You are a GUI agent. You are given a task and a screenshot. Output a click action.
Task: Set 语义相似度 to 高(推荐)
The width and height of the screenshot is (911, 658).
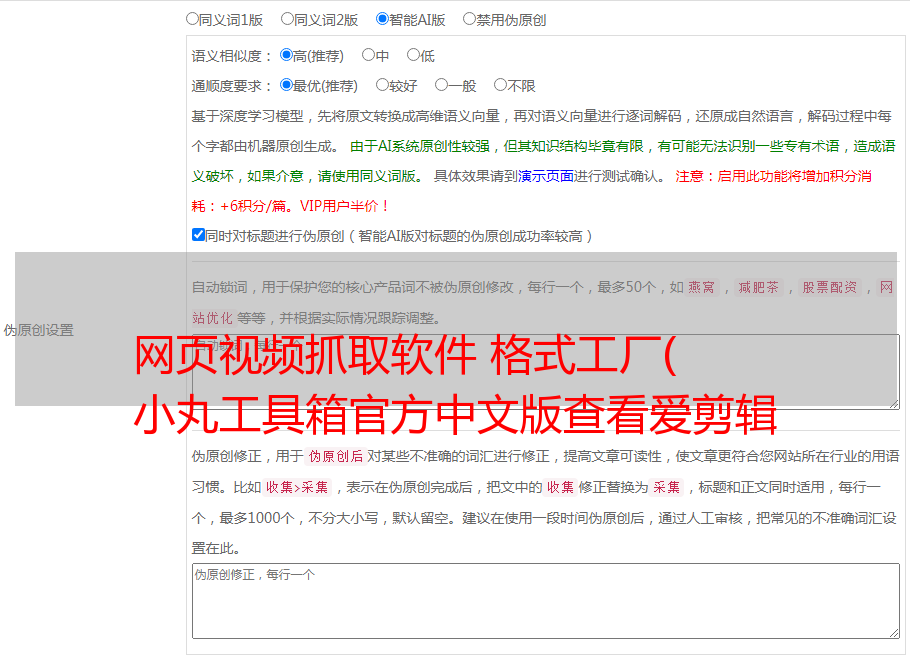coord(286,55)
